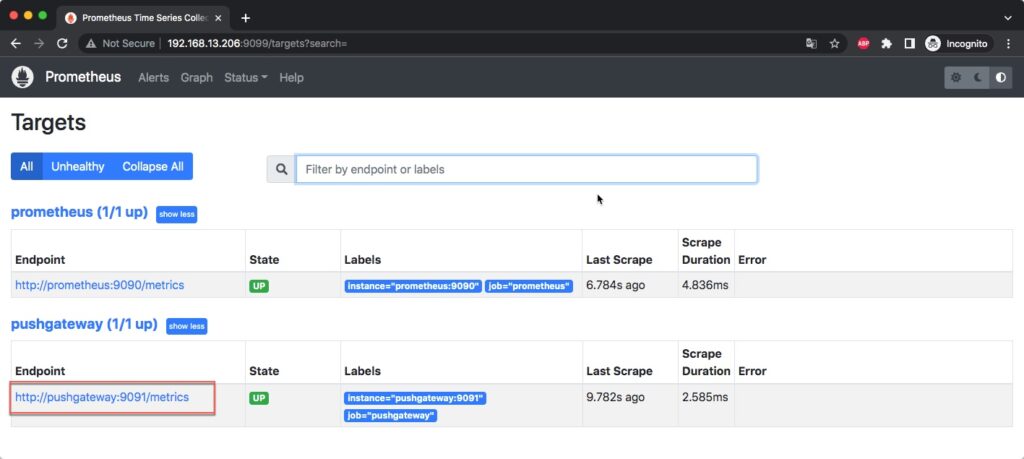
Task: Bookmark the page with the star icon
Action: (834, 44)
